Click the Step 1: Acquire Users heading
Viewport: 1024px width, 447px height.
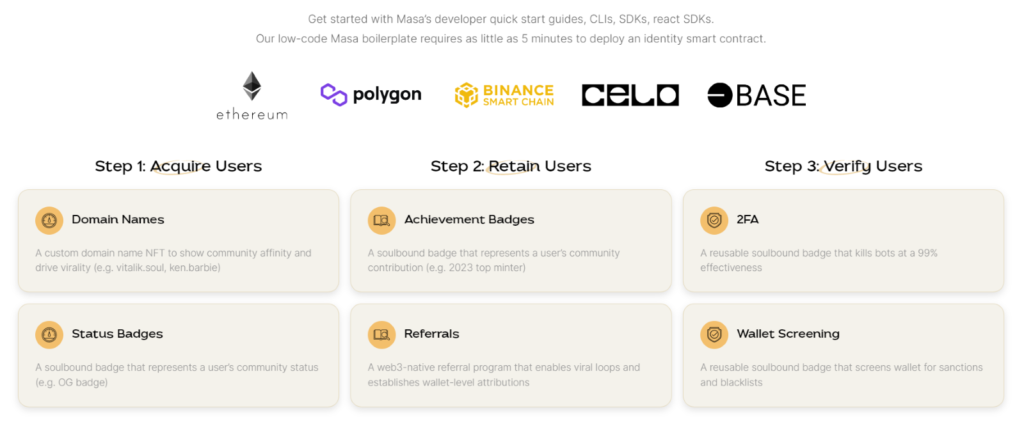pos(178,167)
